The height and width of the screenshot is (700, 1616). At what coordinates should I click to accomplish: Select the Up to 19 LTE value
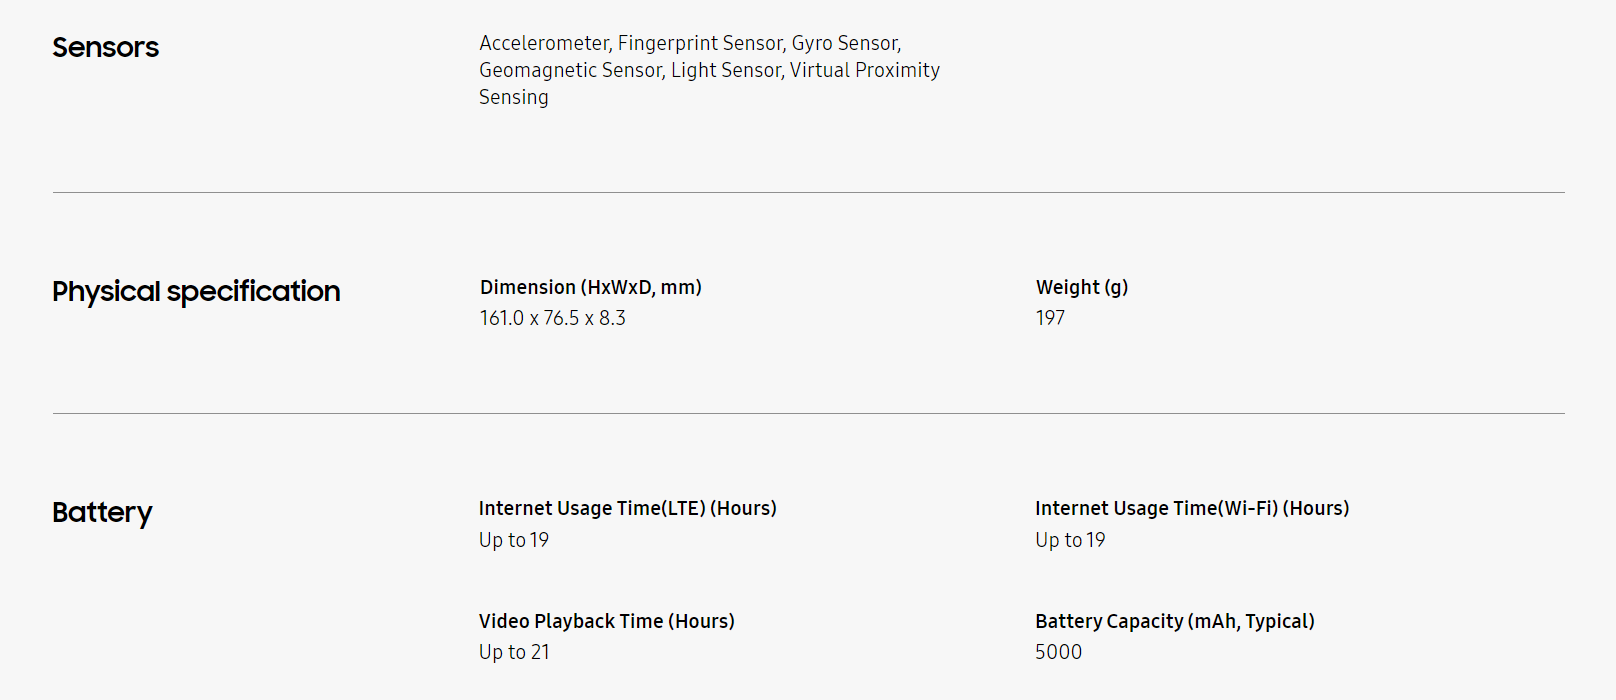point(513,540)
